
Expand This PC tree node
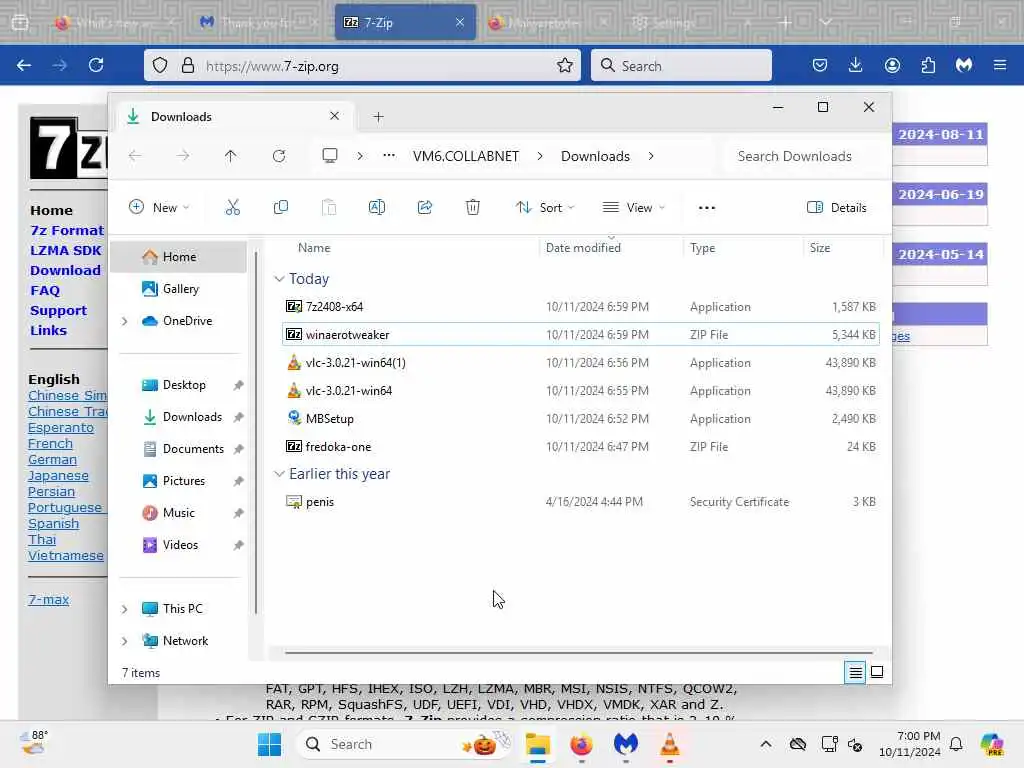pyautogui.click(x=125, y=609)
